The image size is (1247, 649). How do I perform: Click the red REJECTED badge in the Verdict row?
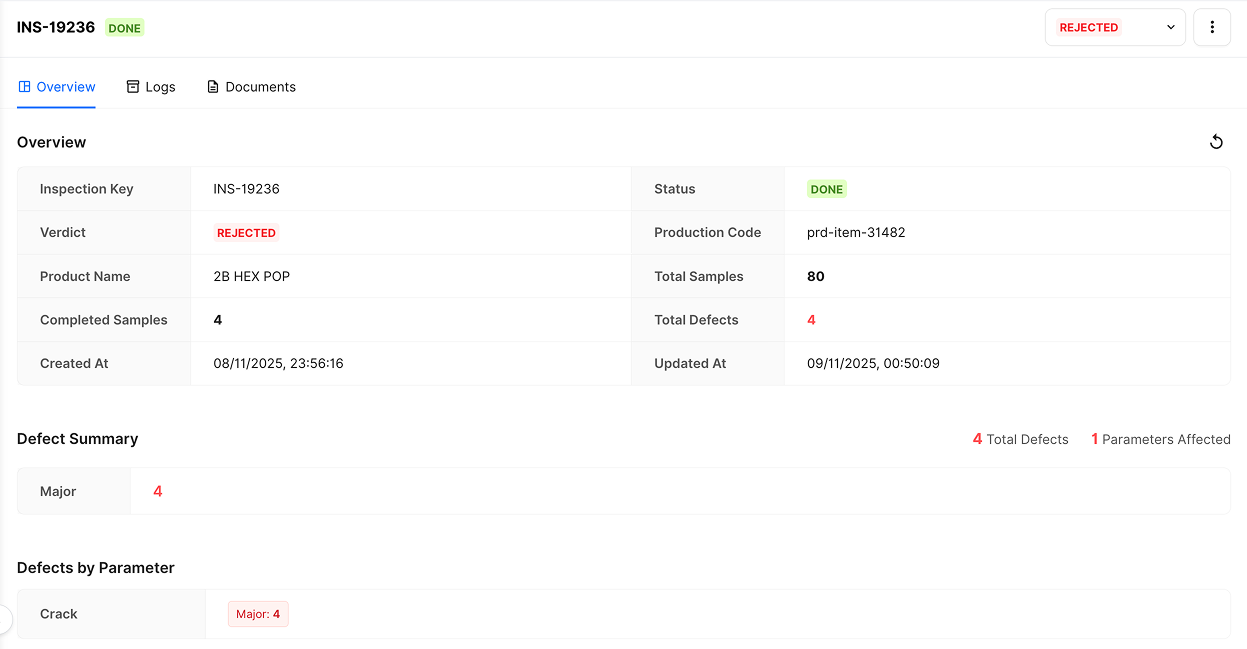click(x=246, y=233)
